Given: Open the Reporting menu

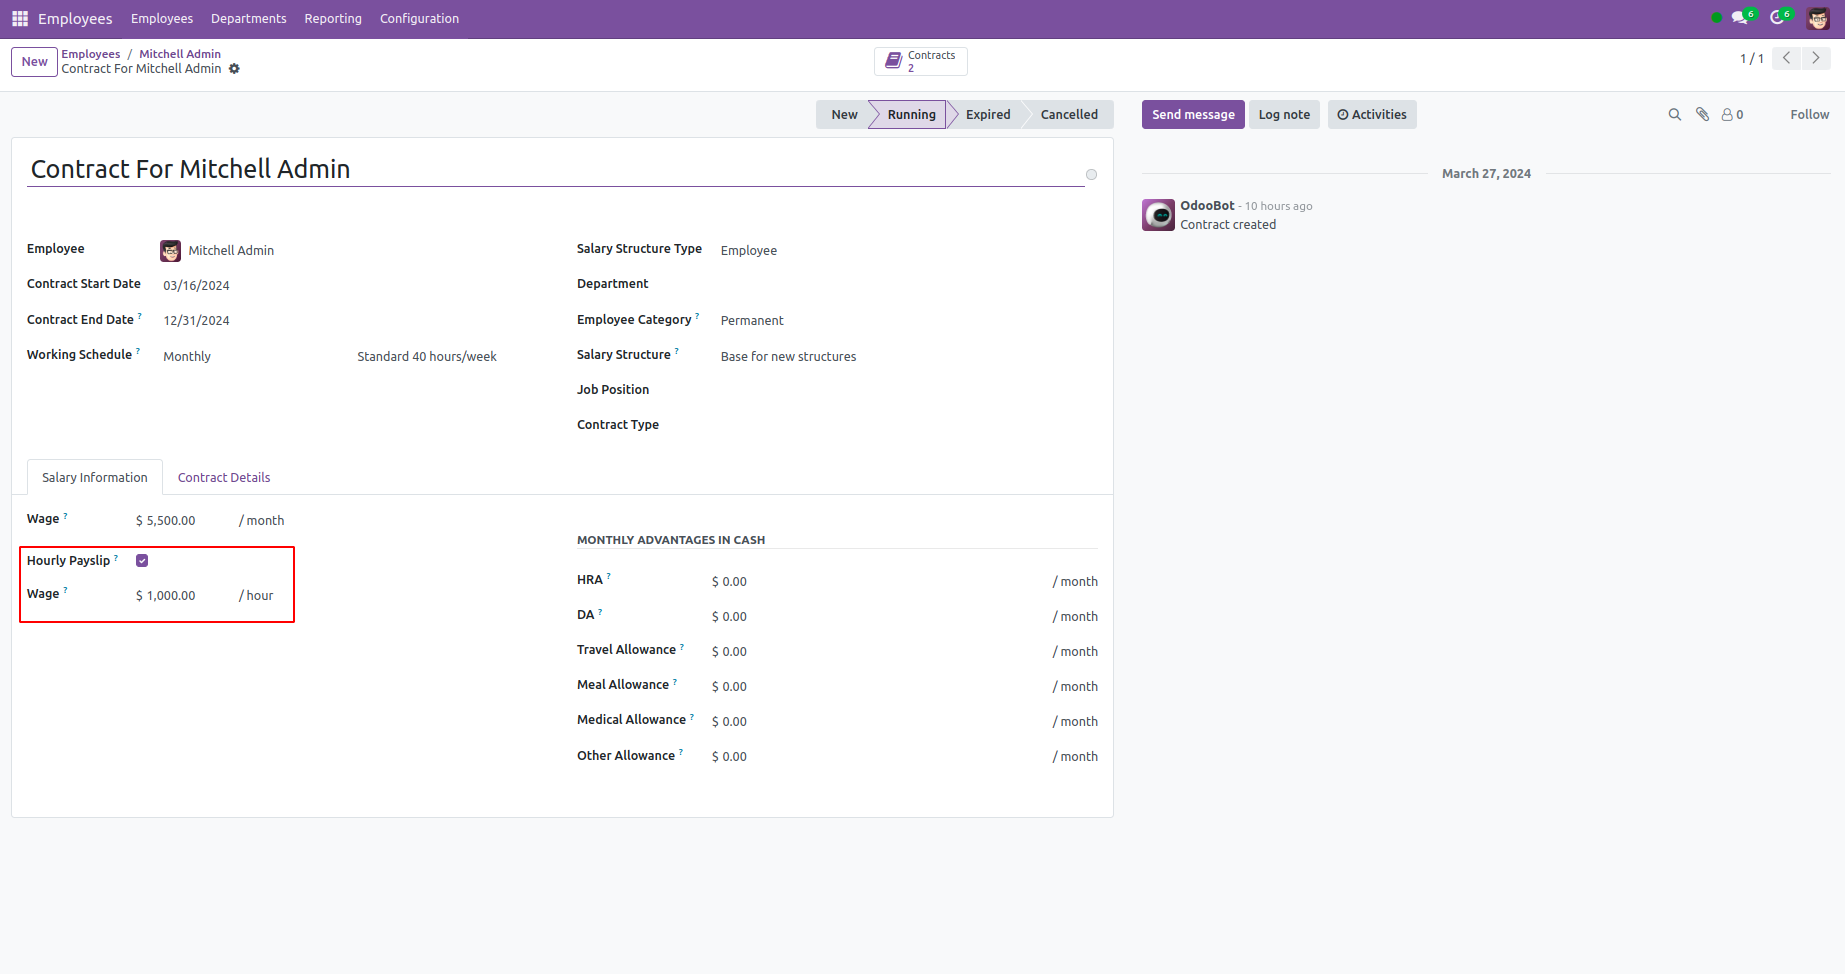Looking at the screenshot, I should tap(333, 19).
